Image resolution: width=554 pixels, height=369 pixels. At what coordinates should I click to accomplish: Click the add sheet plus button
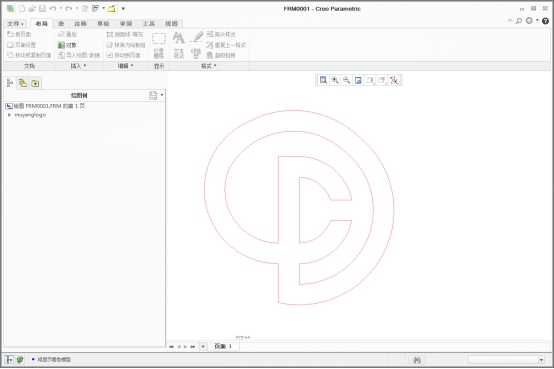[203, 346]
